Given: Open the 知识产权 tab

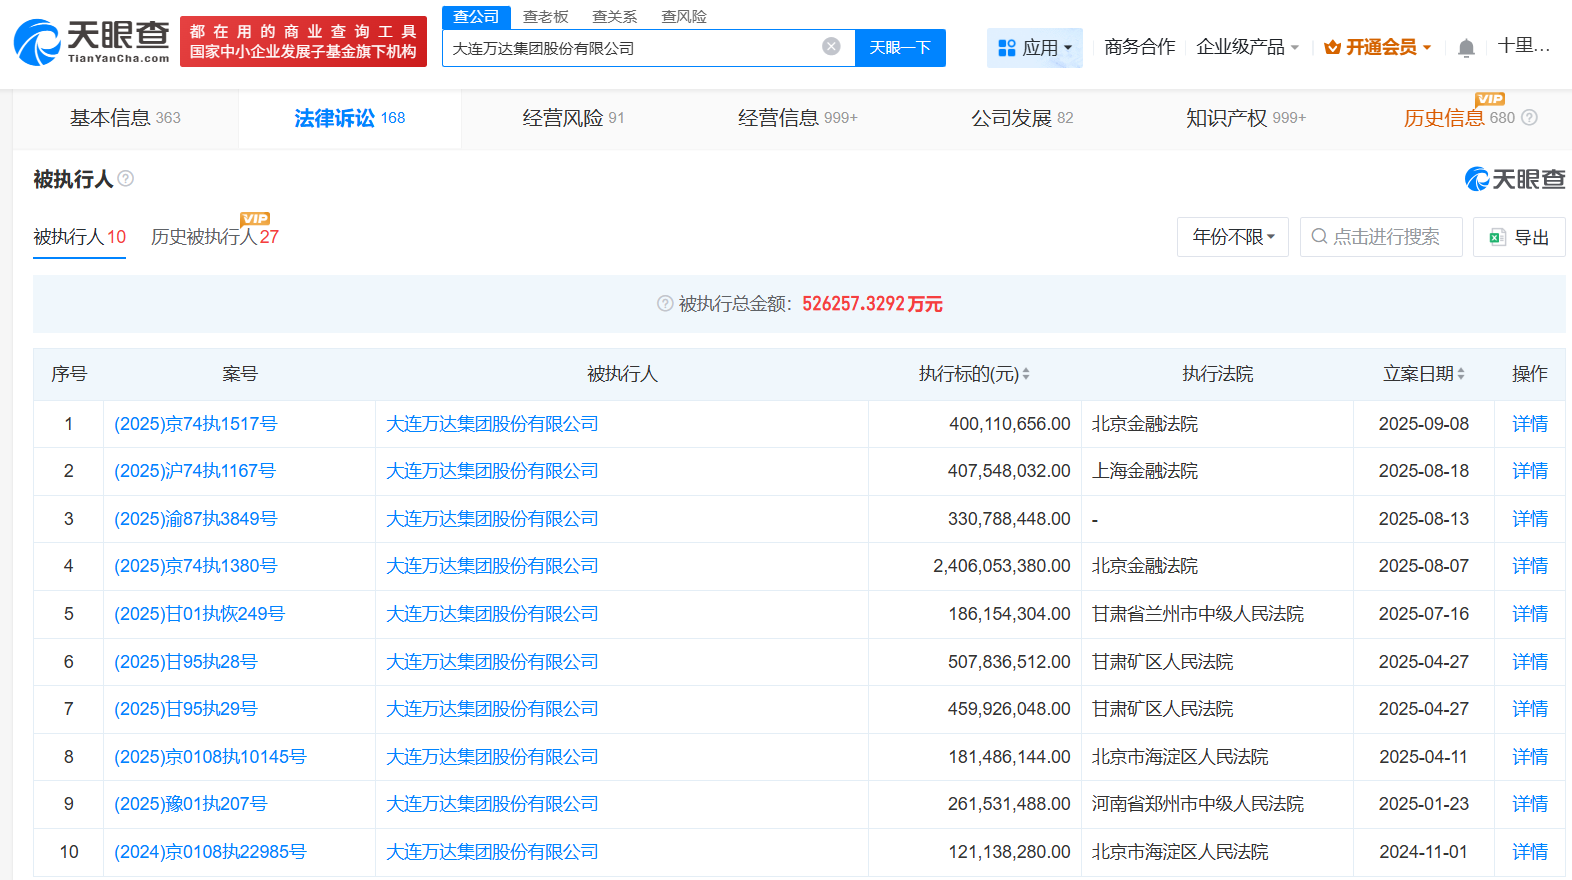Looking at the screenshot, I should click(1245, 118).
